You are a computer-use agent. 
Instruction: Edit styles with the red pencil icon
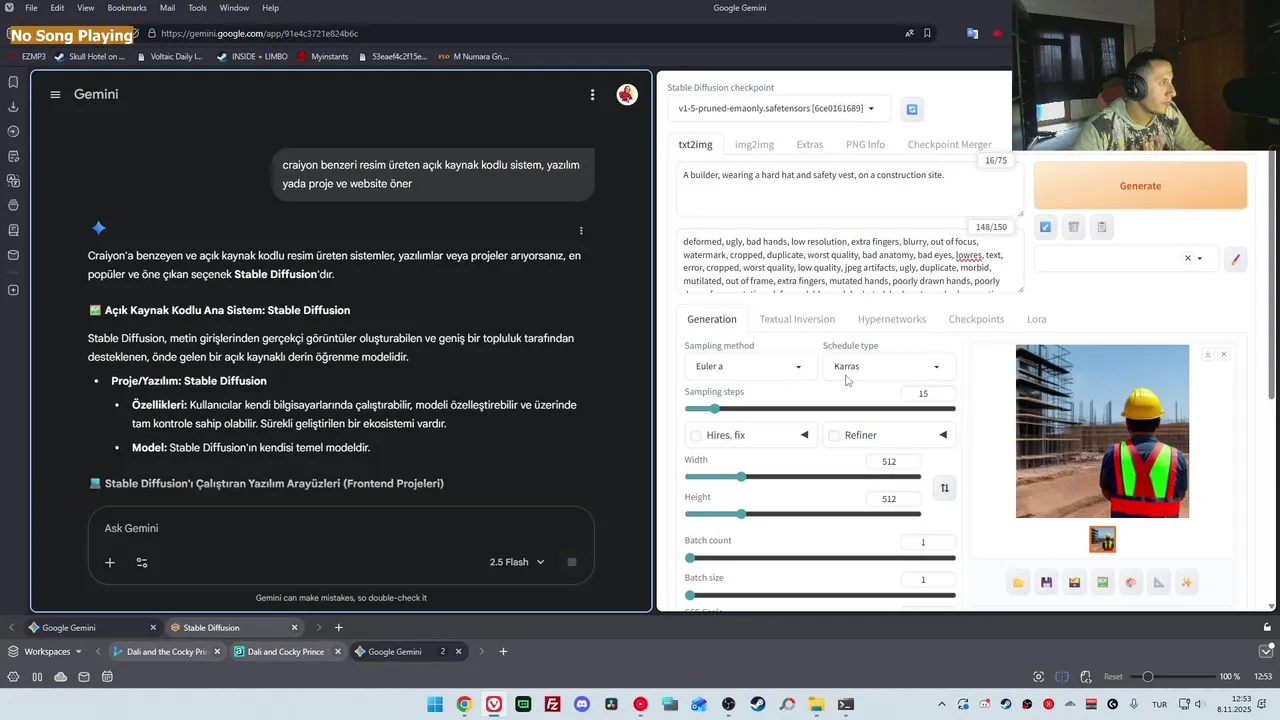(1235, 259)
